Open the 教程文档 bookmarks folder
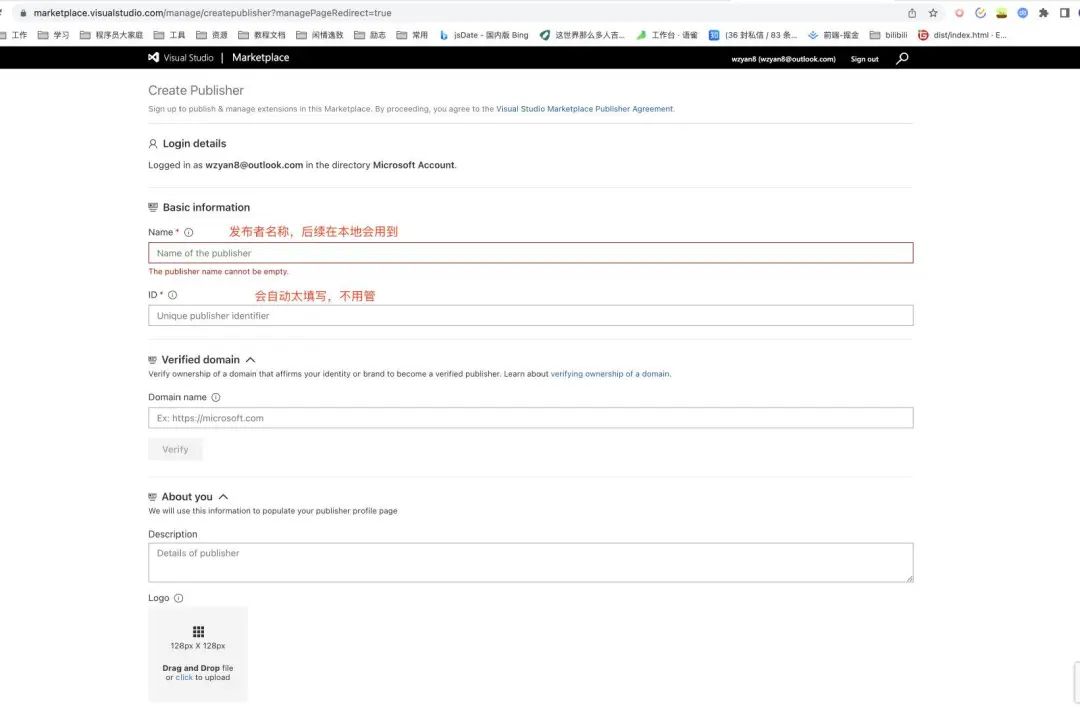The image size is (1080, 711). 262,35
